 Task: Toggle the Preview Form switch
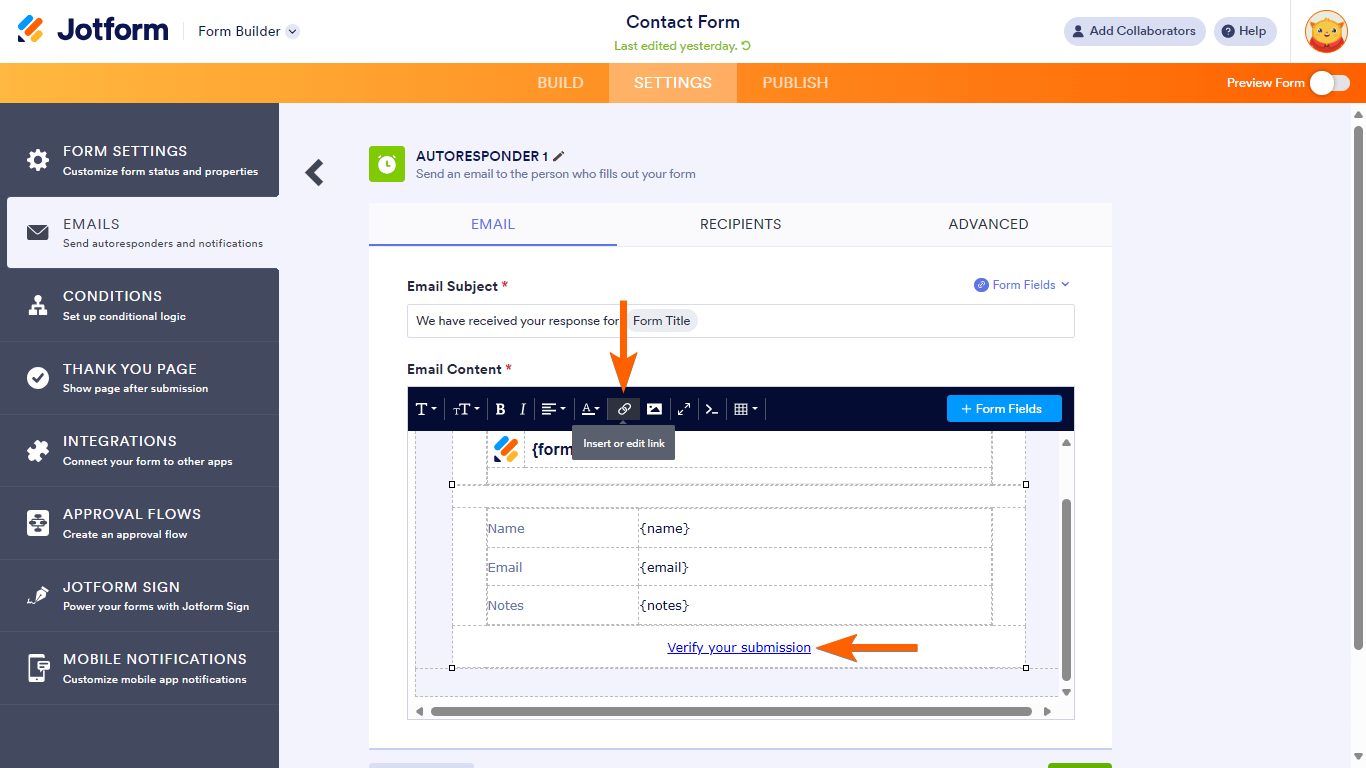1330,83
